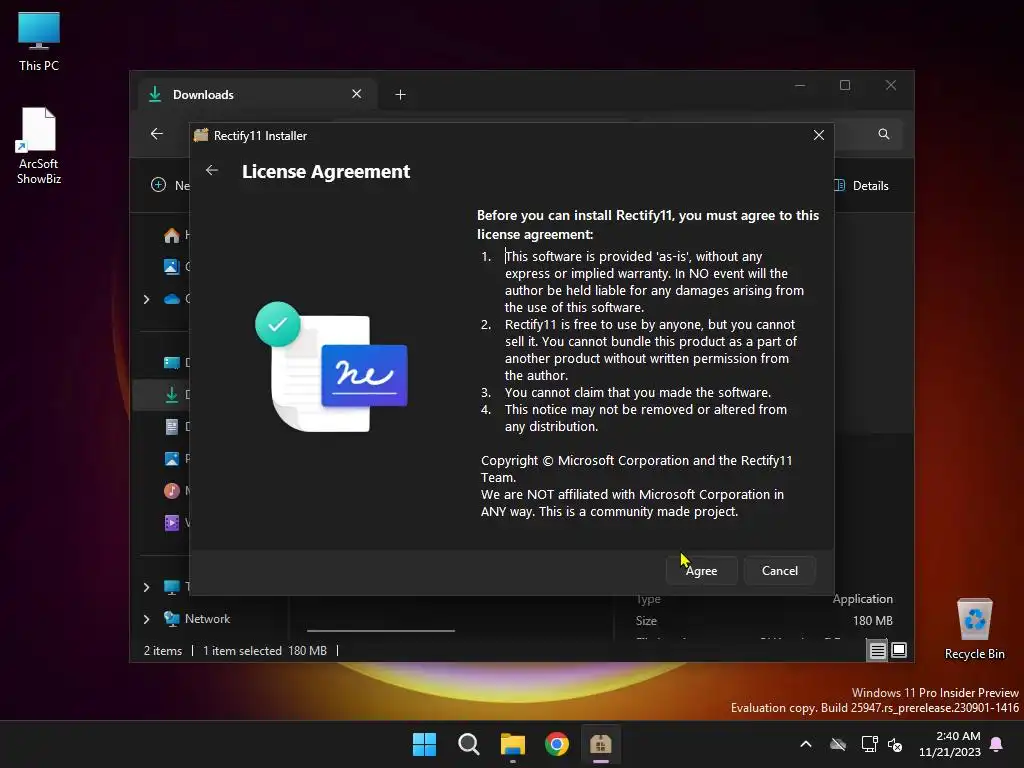Image resolution: width=1024 pixels, height=768 pixels.
Task: Maximize the File Explorer window
Action: (x=845, y=86)
